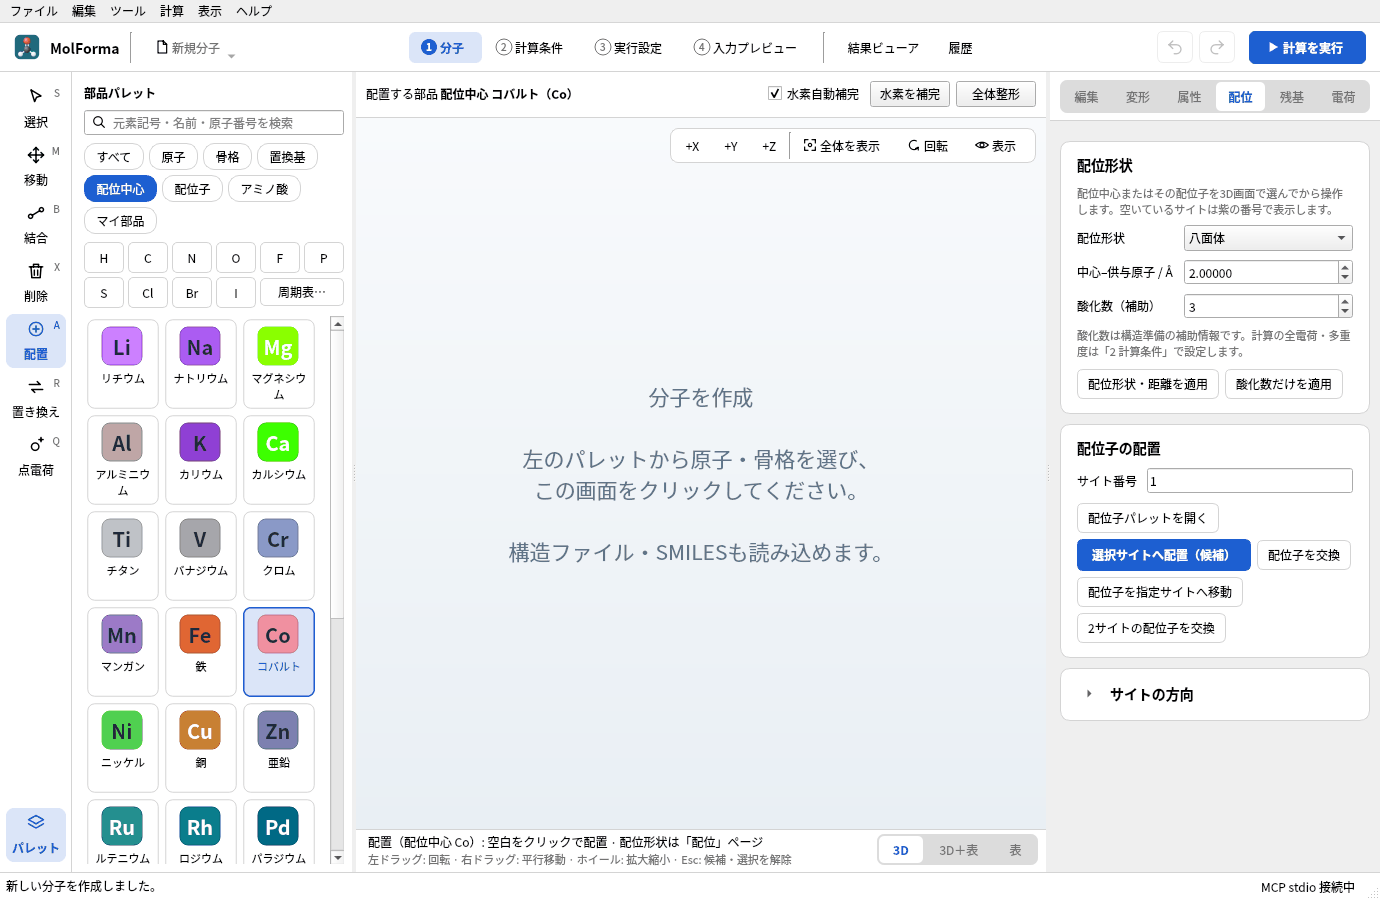Open the 表示 eye dropdown in viewport
Screen dimensions: 1380x900
pos(995,146)
